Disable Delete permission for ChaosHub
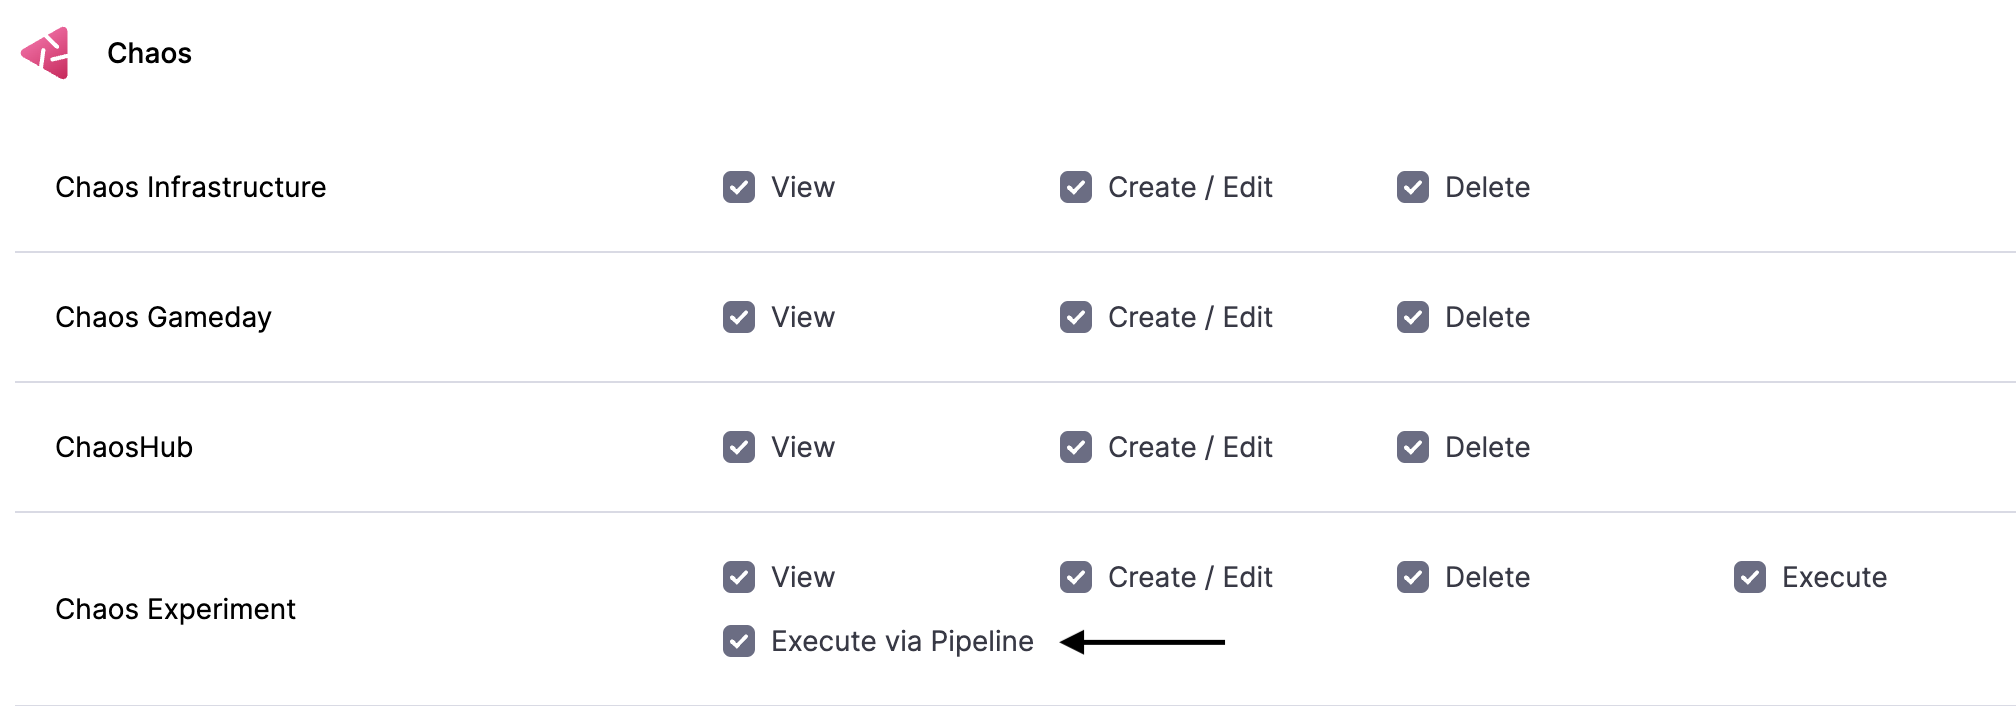 (1413, 447)
